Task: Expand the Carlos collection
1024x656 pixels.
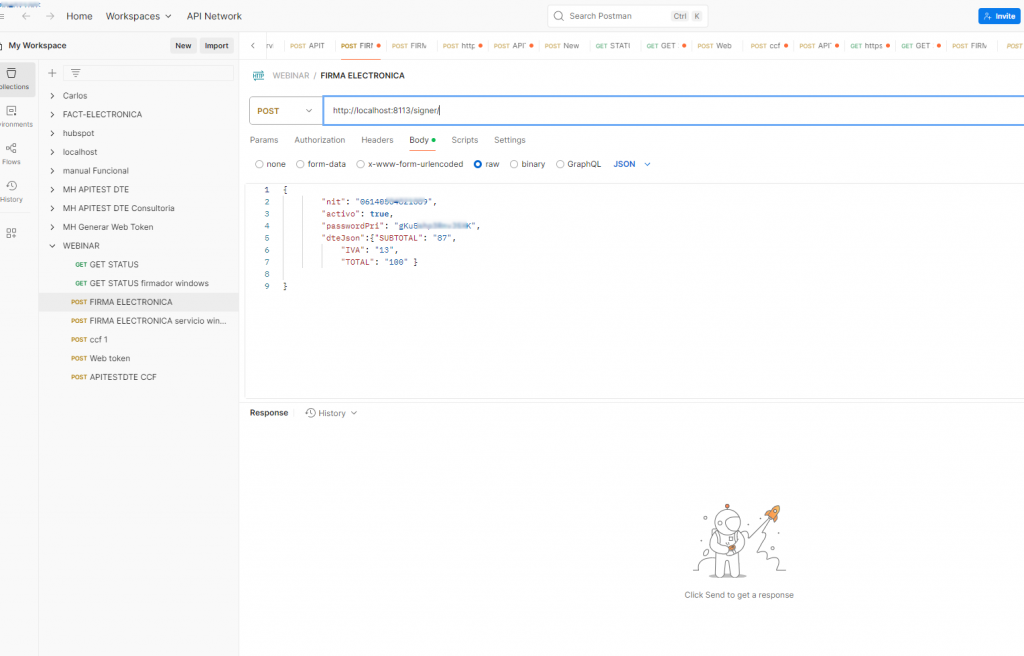Action: click(52, 96)
